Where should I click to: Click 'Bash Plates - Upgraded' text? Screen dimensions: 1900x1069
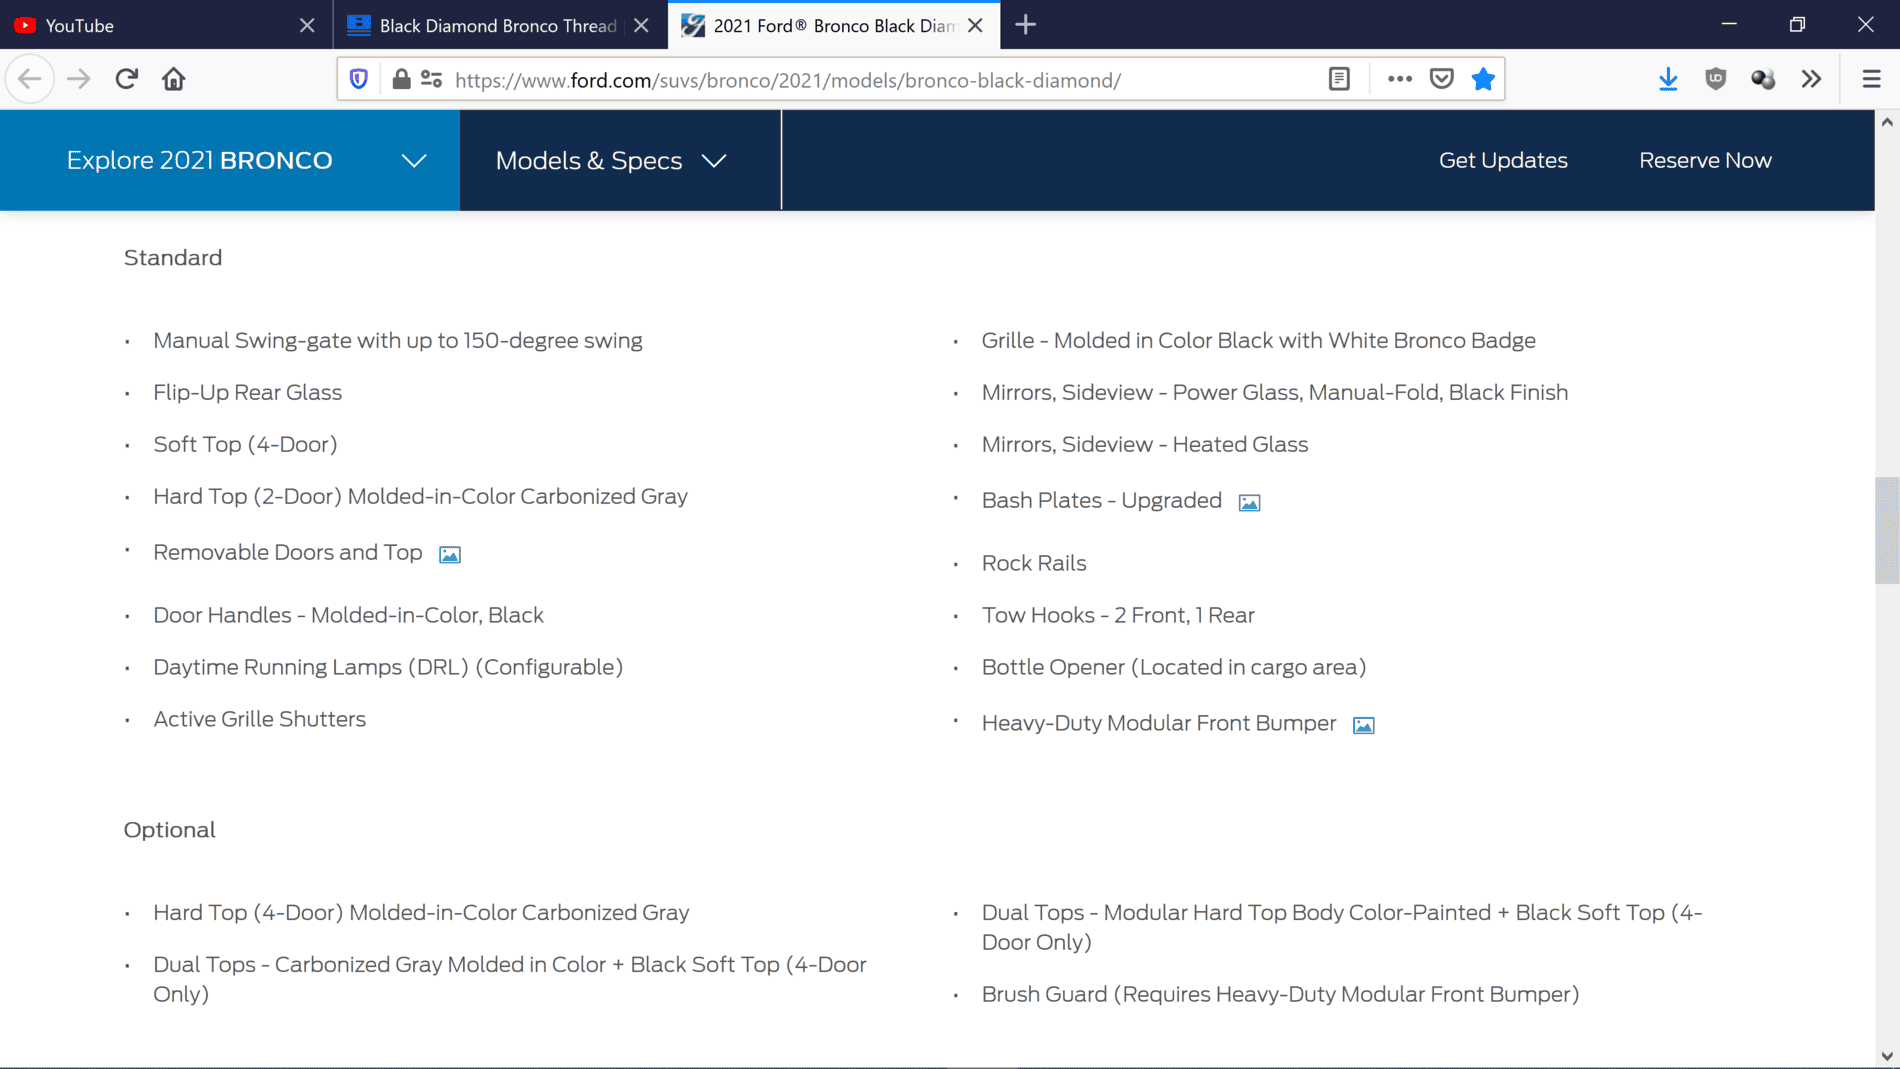1101,501
